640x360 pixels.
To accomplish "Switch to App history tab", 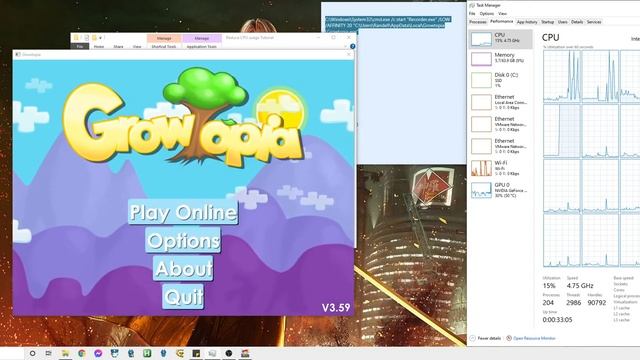I will pyautogui.click(x=527, y=22).
